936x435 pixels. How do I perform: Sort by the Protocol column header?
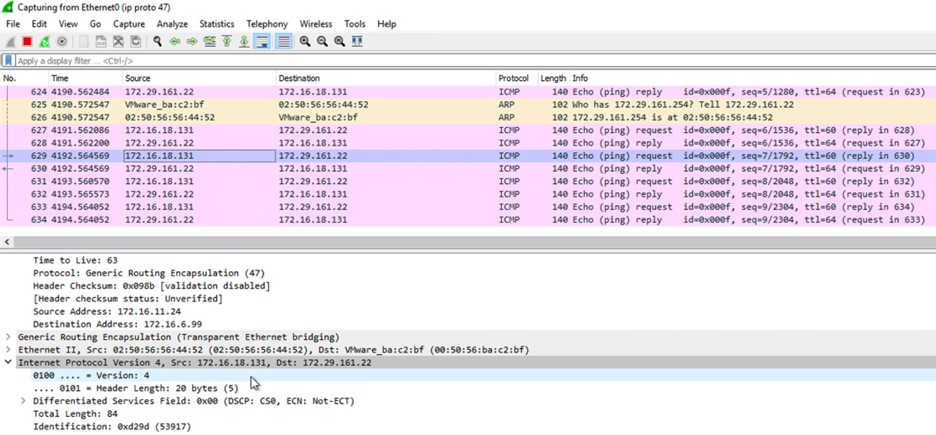pyautogui.click(x=513, y=78)
